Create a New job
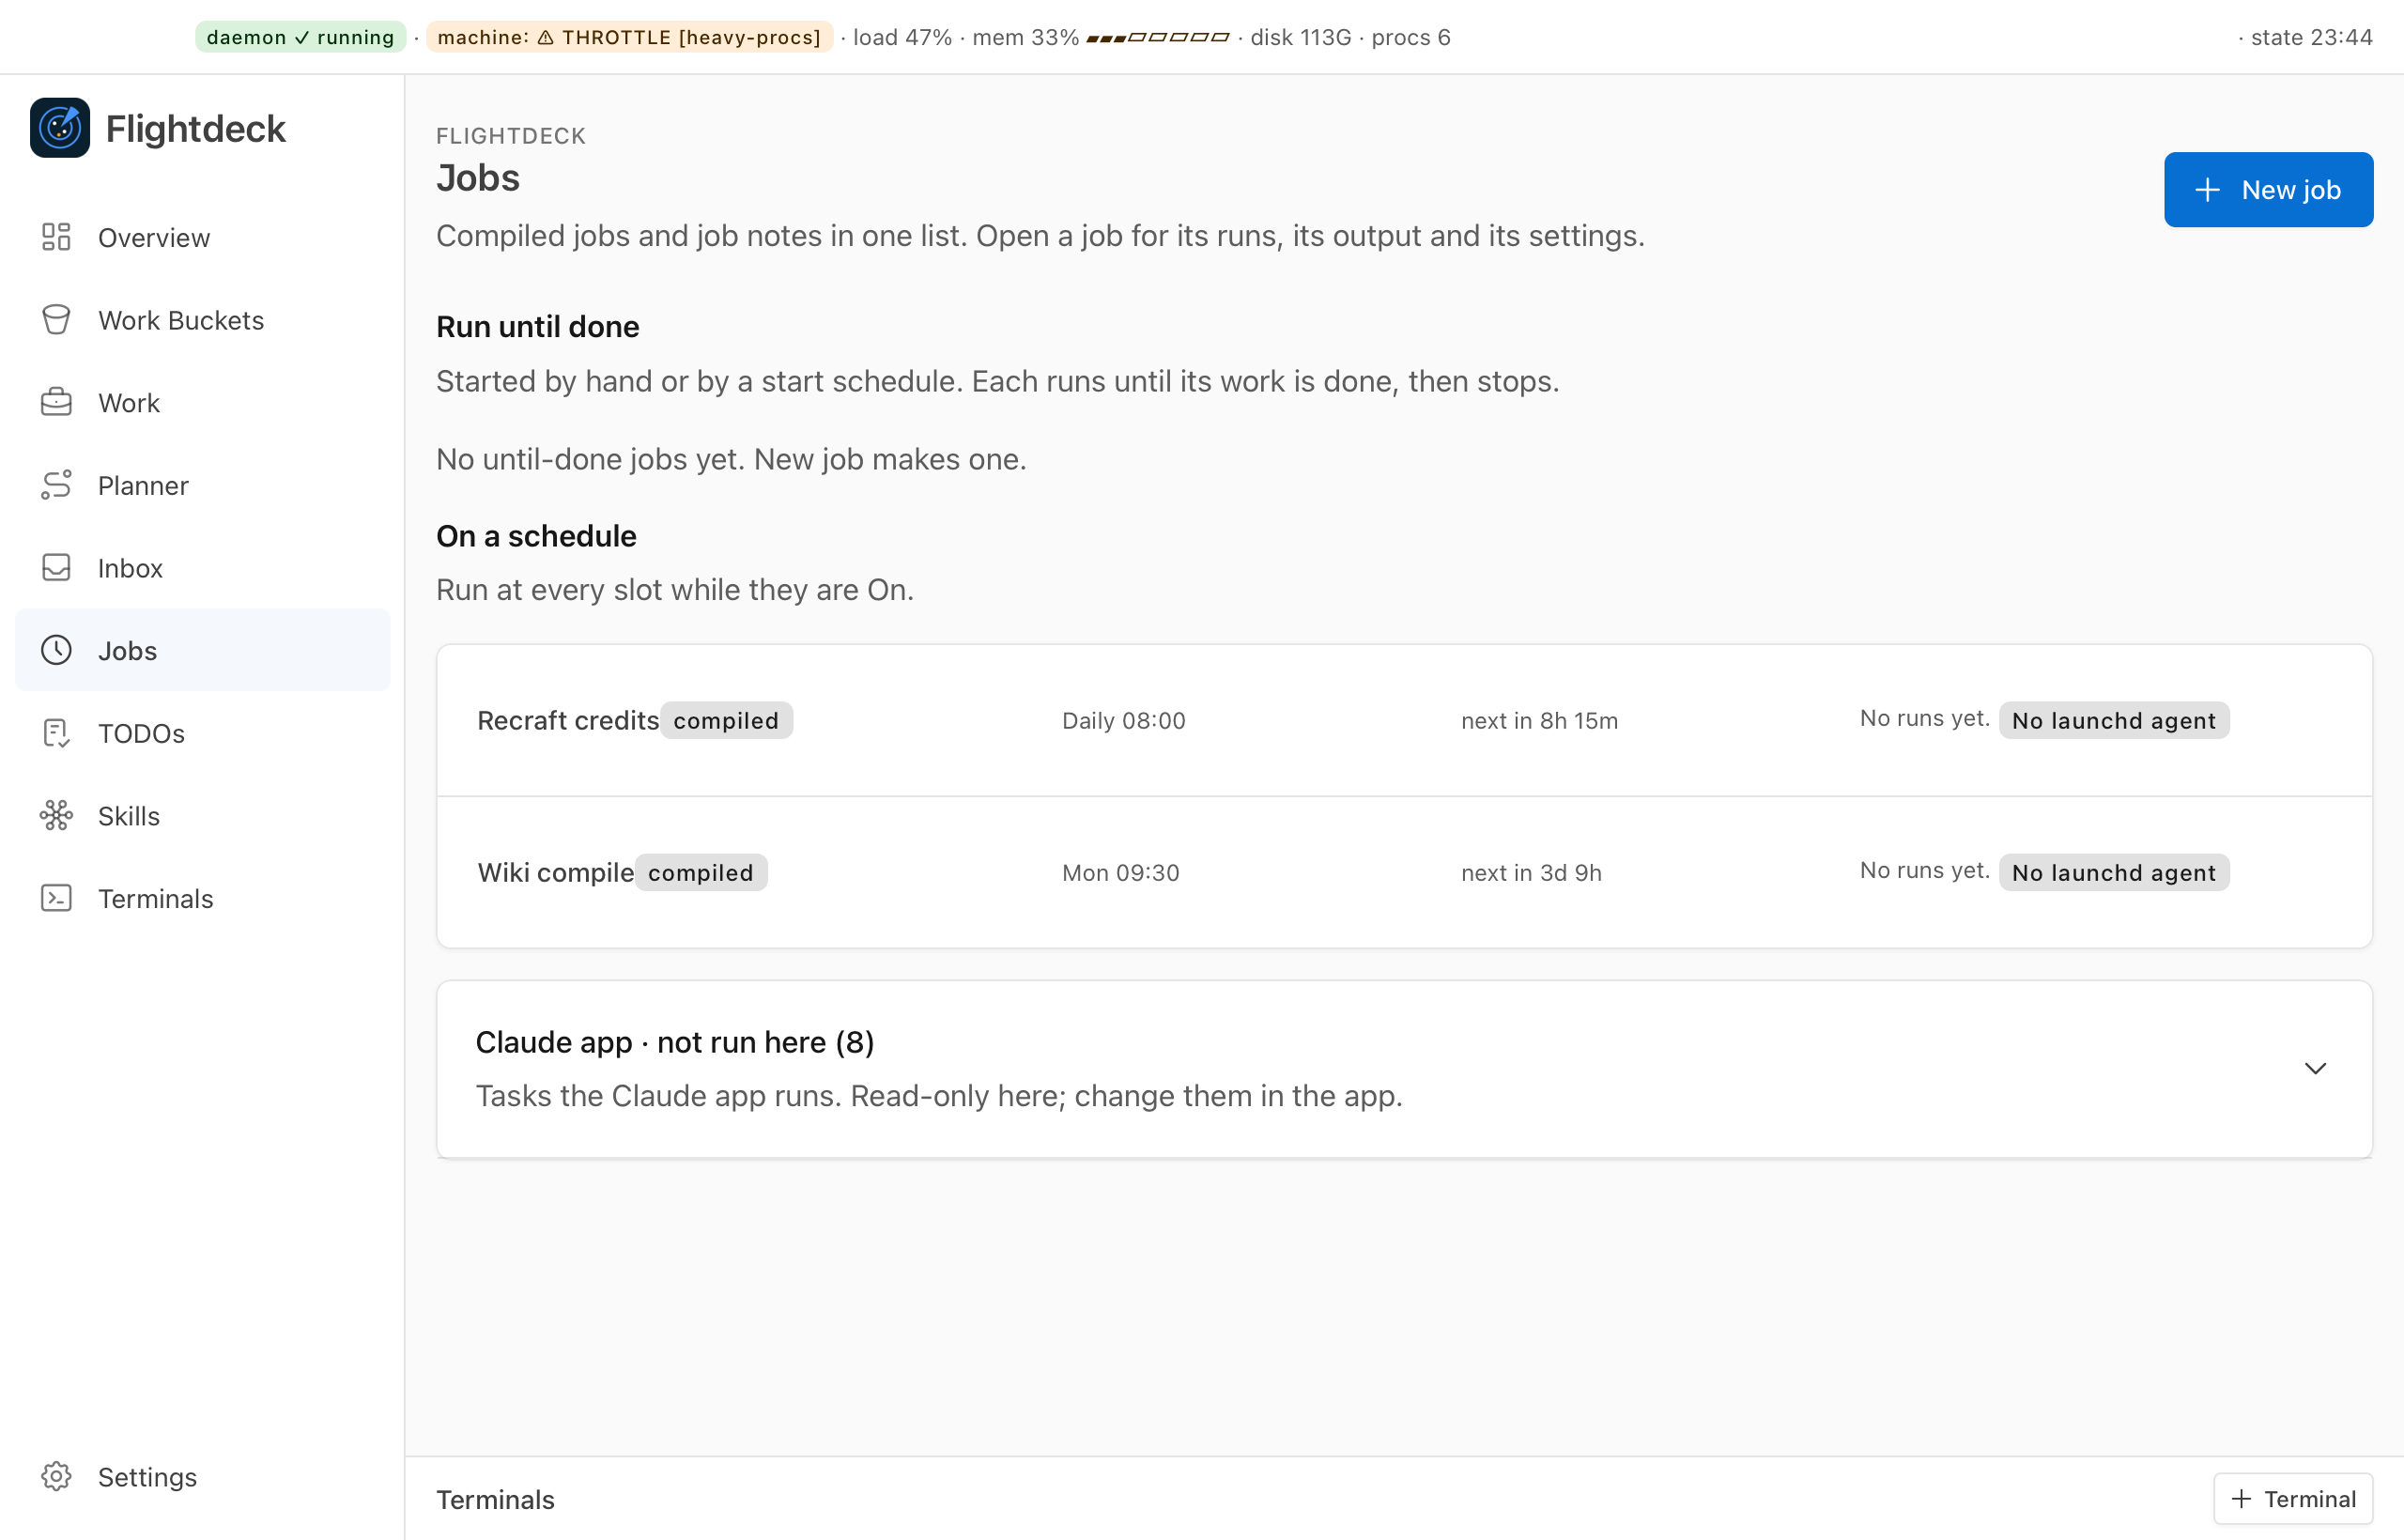This screenshot has width=2404, height=1540. [x=2268, y=190]
